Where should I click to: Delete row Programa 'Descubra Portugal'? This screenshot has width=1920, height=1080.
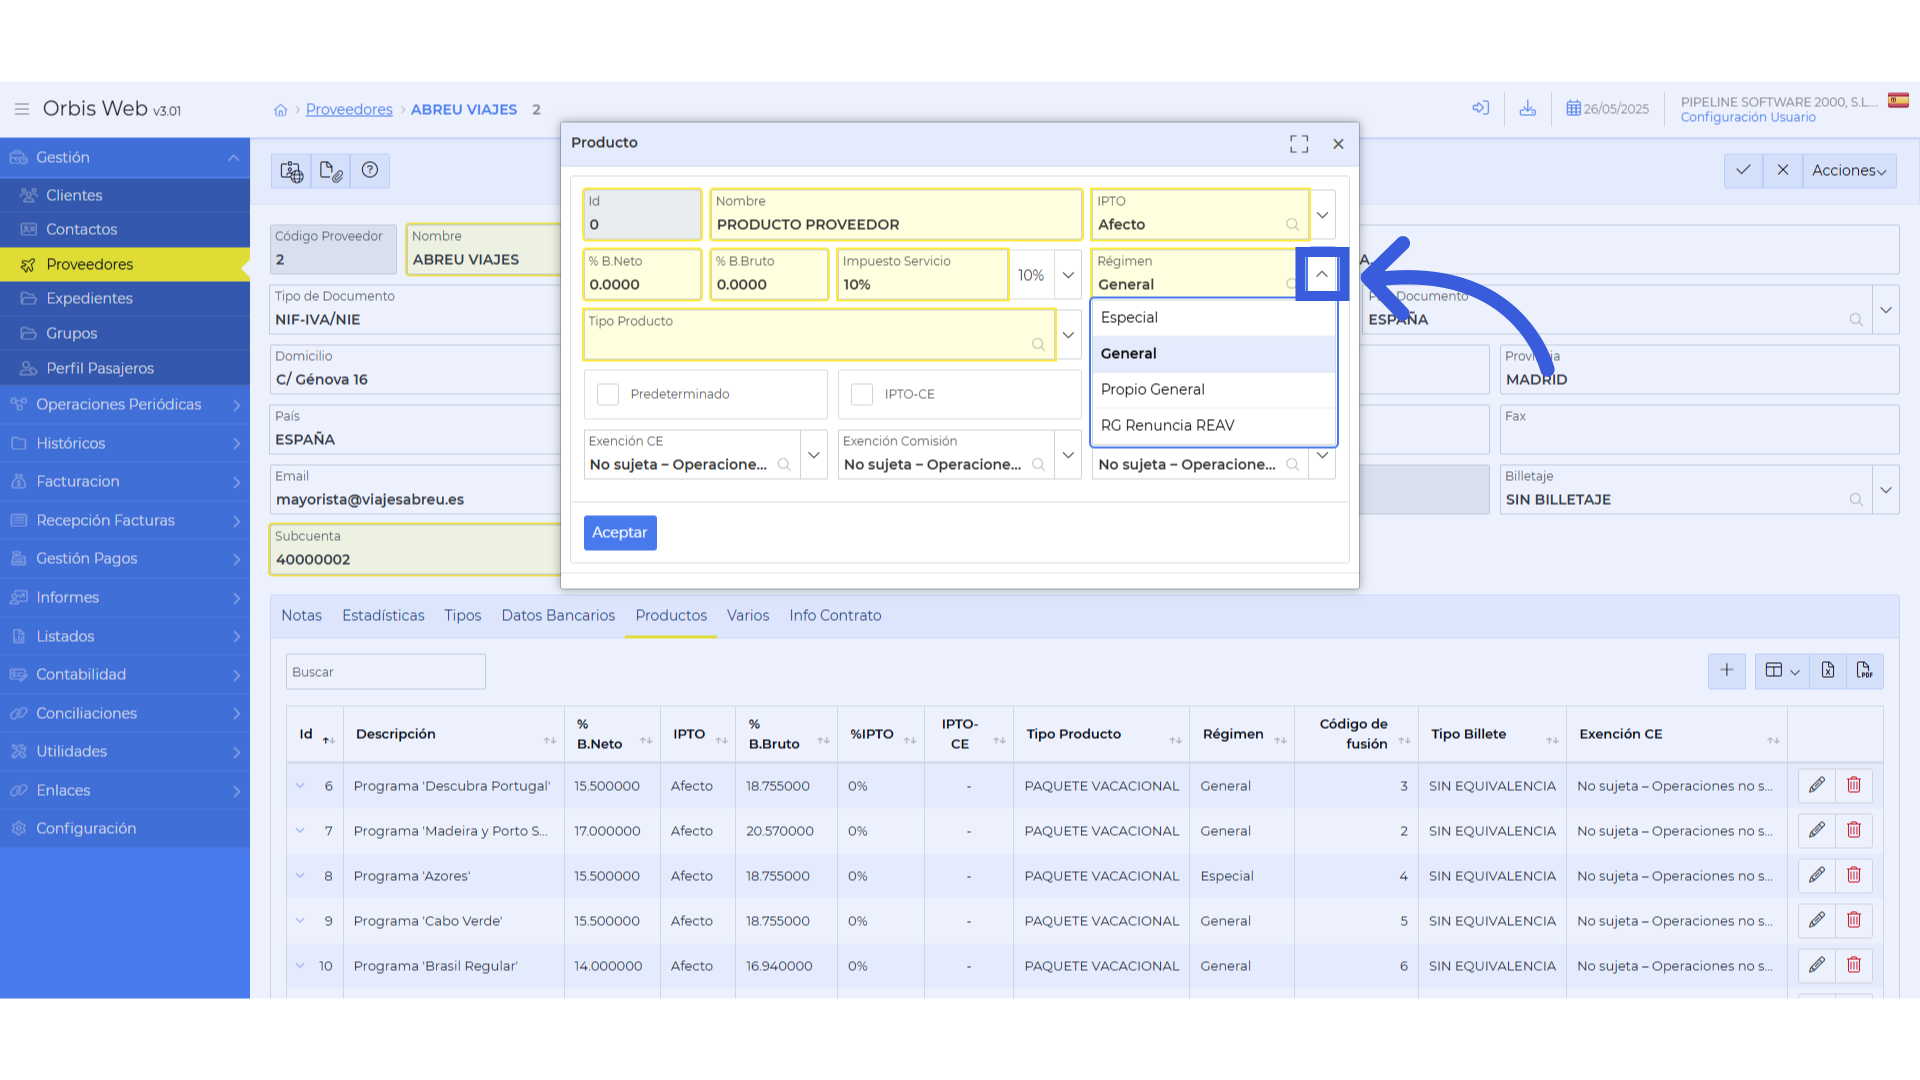[1854, 785]
